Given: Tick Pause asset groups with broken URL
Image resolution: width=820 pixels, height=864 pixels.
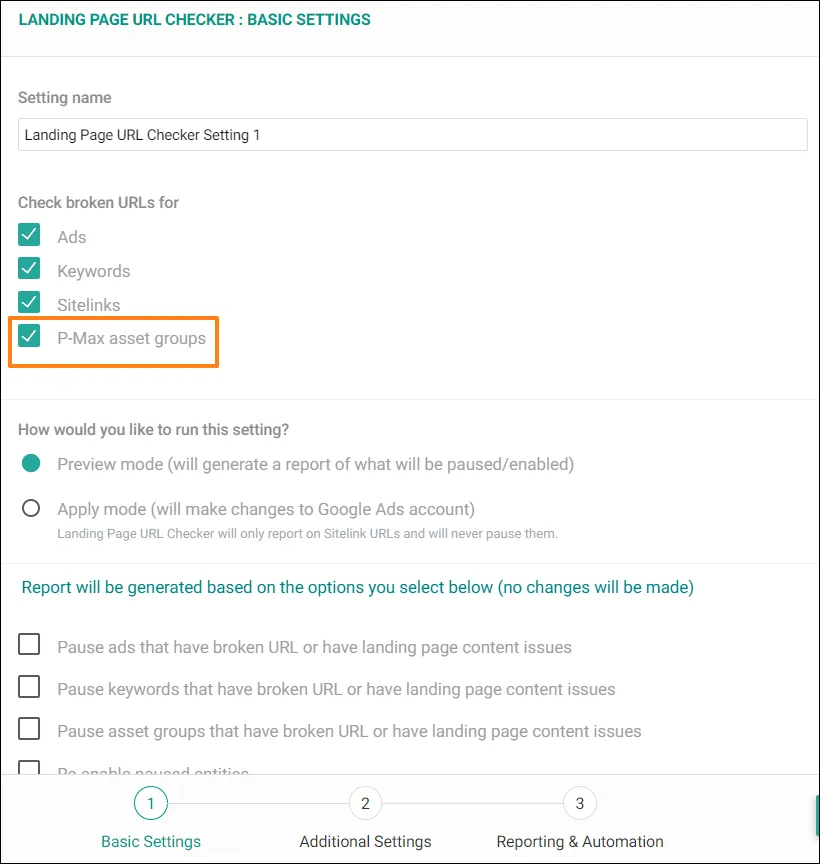Looking at the screenshot, I should pyautogui.click(x=29, y=728).
